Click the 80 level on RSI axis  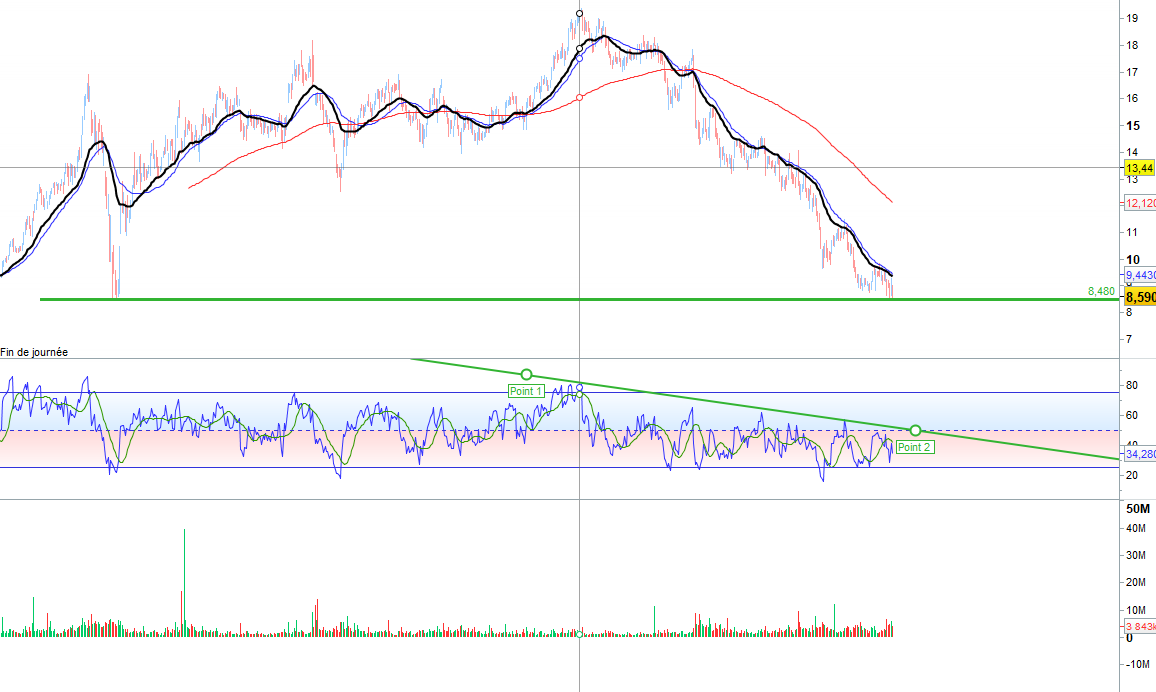click(x=1132, y=385)
